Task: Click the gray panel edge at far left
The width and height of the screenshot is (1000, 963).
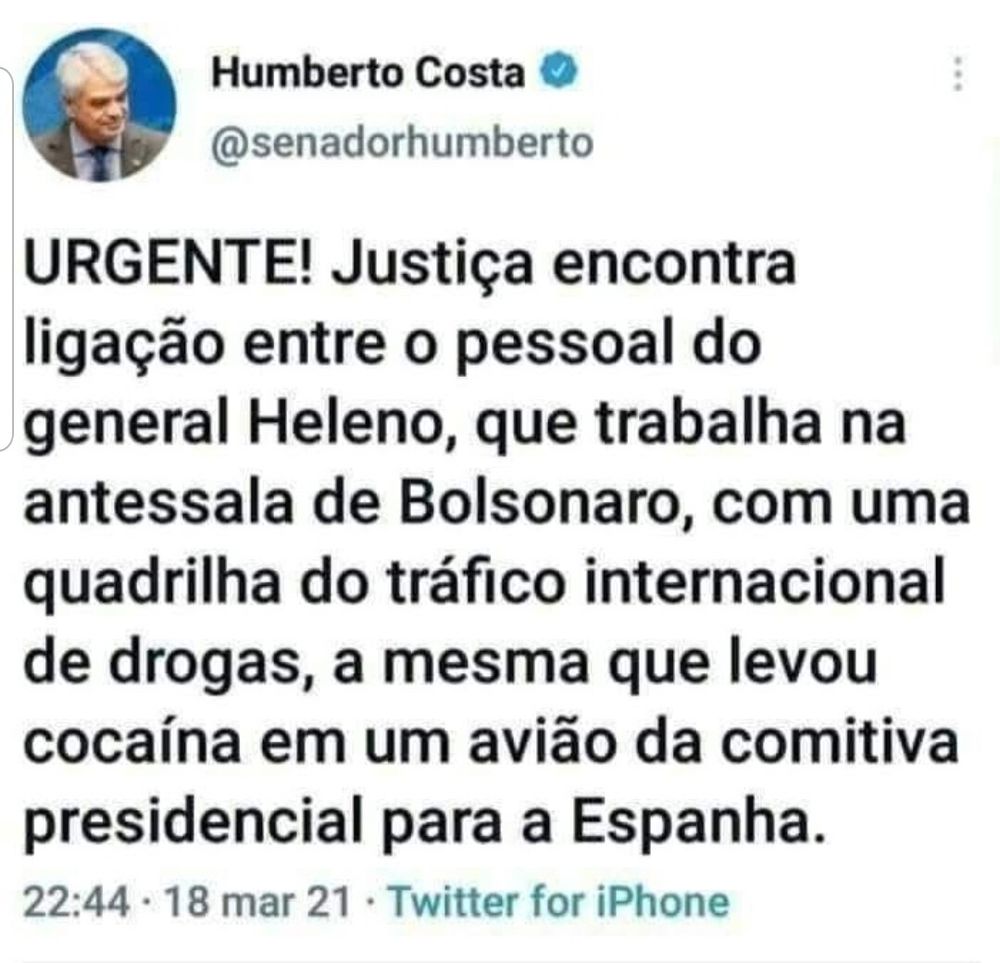Action: click(x=6, y=258)
